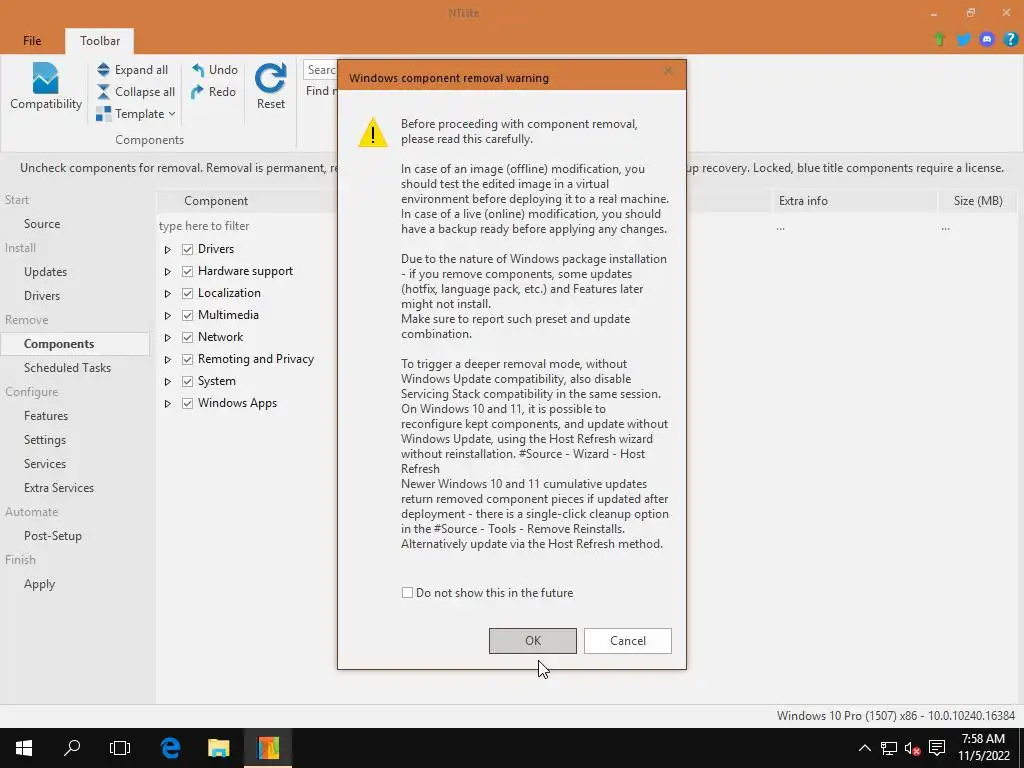This screenshot has height=768, width=1024.
Task: Open the blue Help question icon
Action: coord(1010,39)
